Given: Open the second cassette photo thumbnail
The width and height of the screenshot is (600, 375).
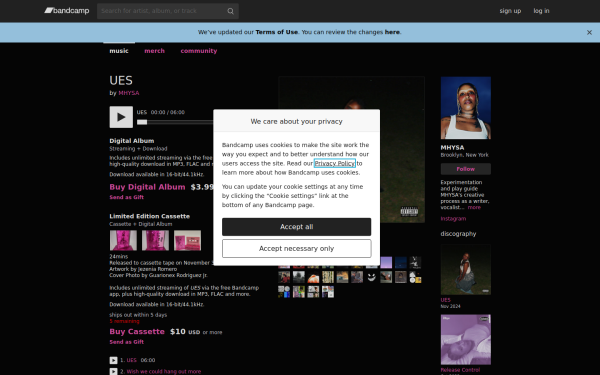Looking at the screenshot, I should (155, 240).
